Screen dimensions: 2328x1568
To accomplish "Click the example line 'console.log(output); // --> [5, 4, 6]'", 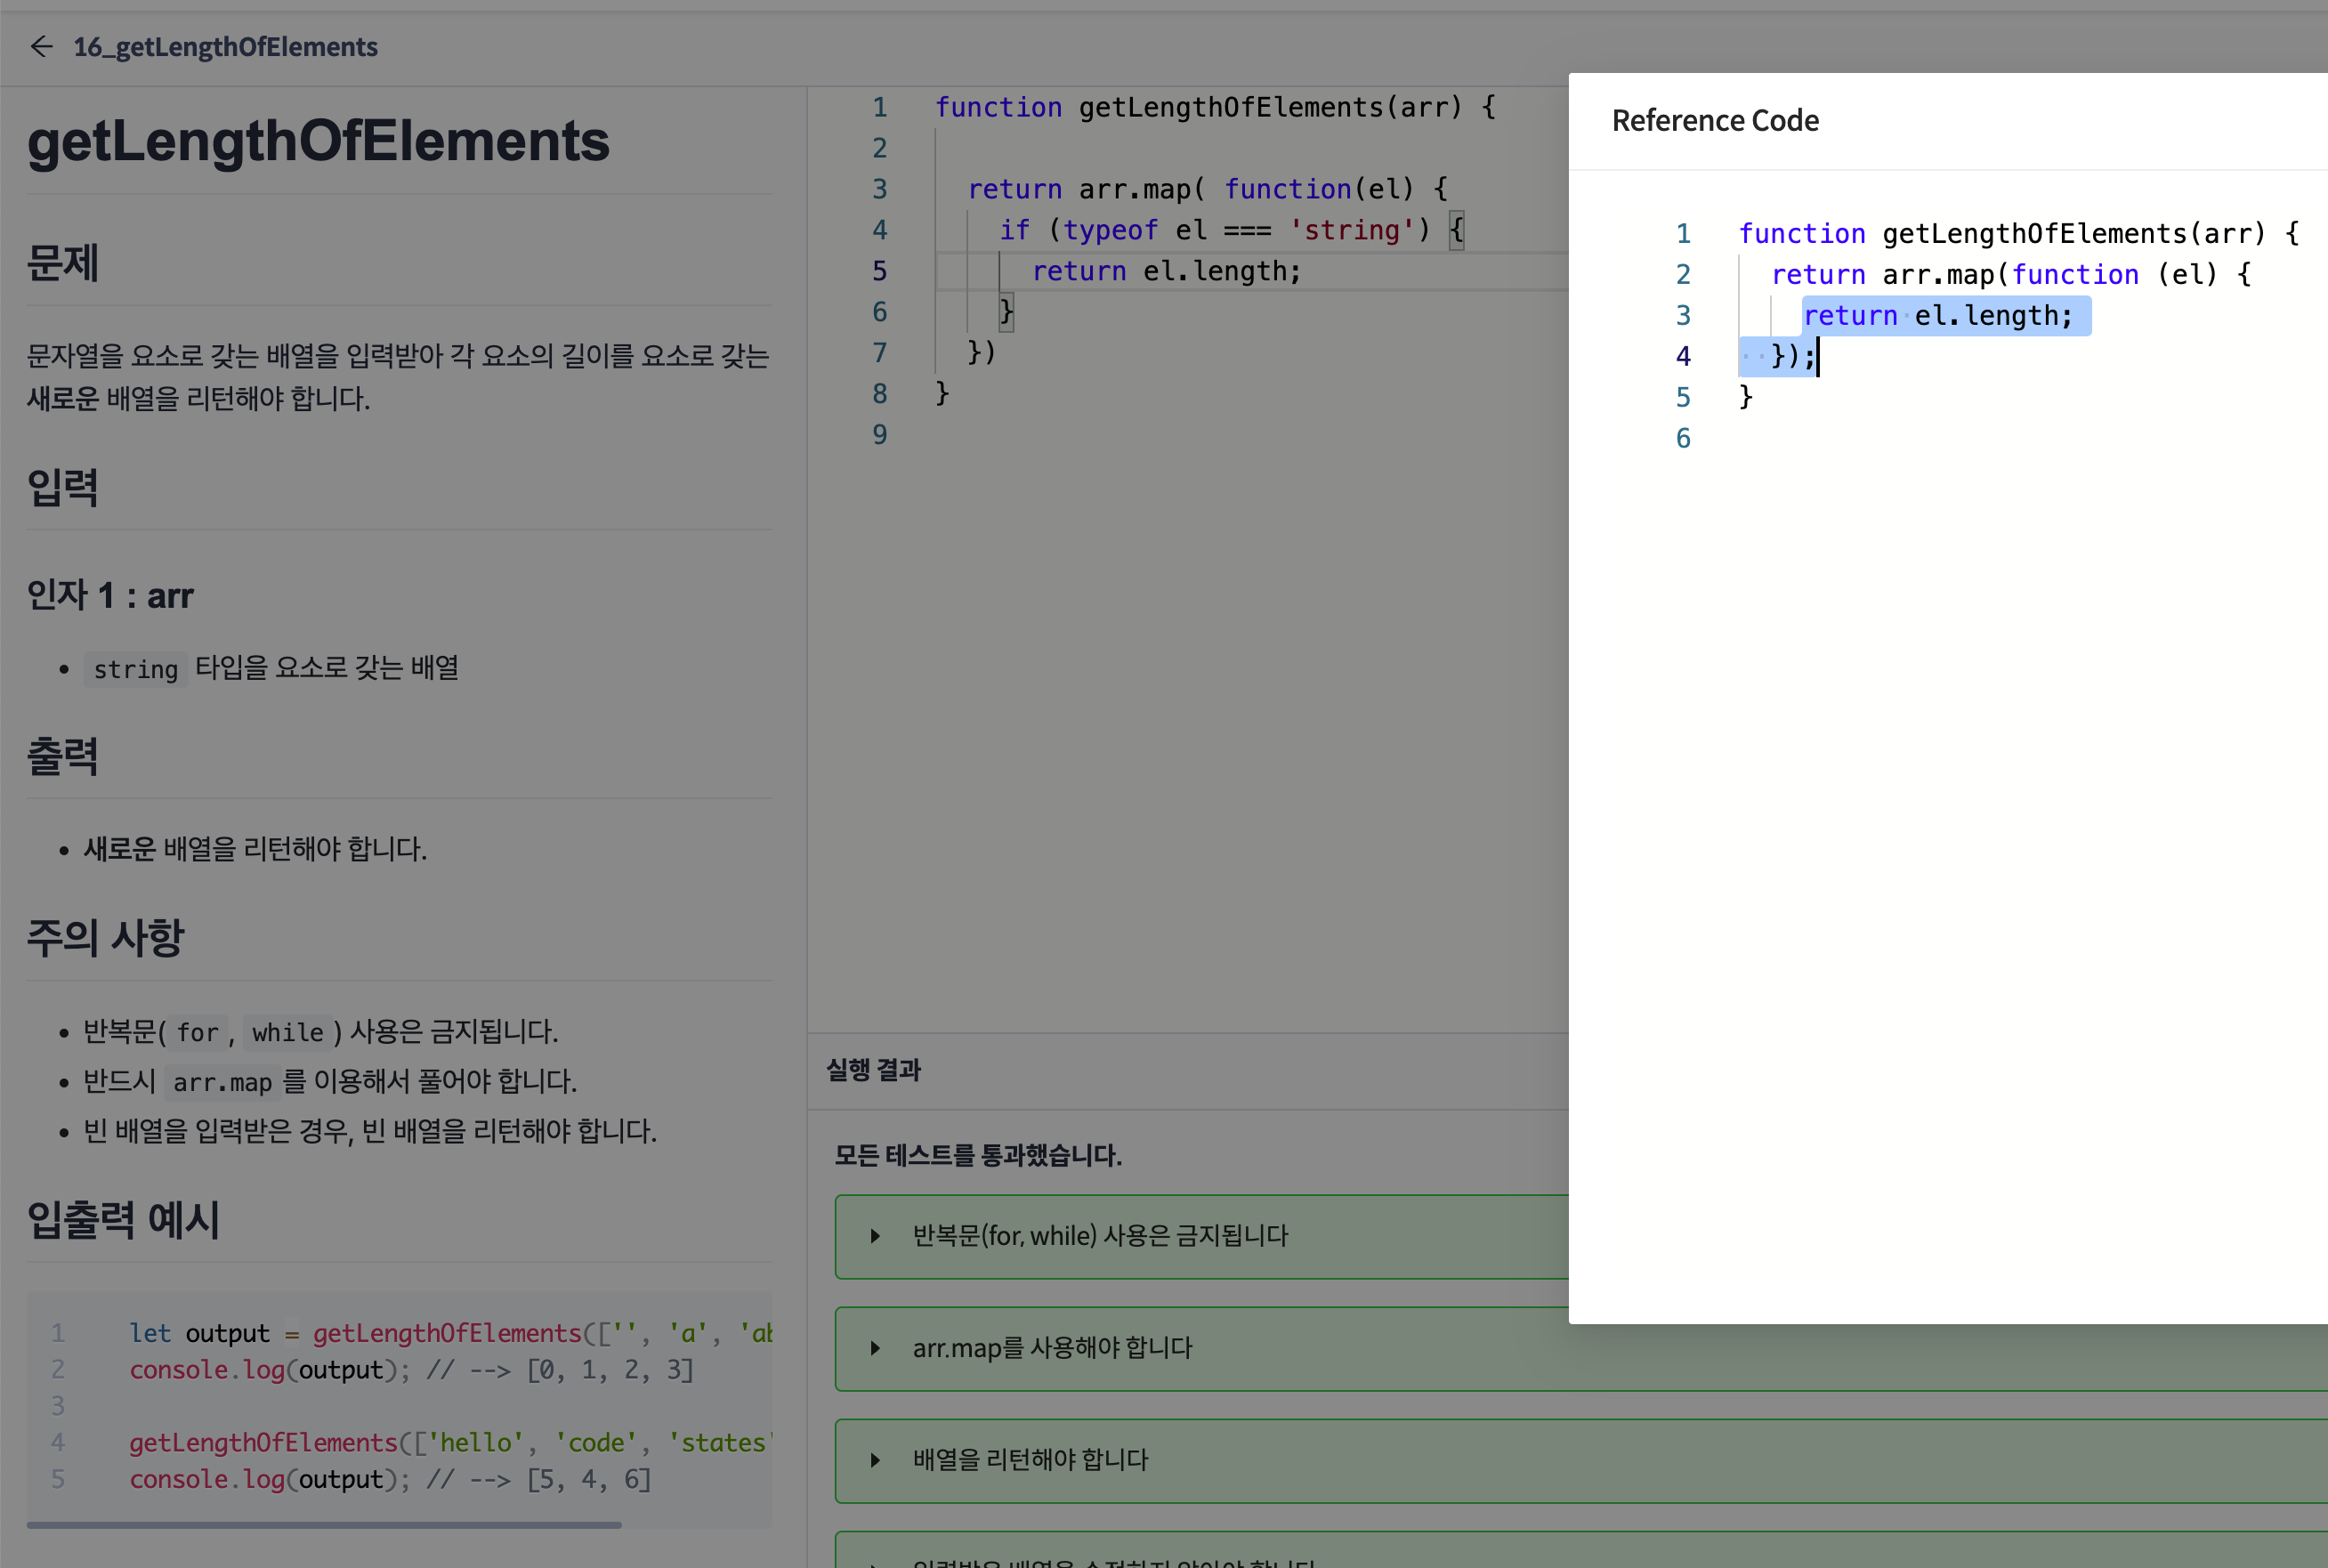I will click(x=390, y=1479).
